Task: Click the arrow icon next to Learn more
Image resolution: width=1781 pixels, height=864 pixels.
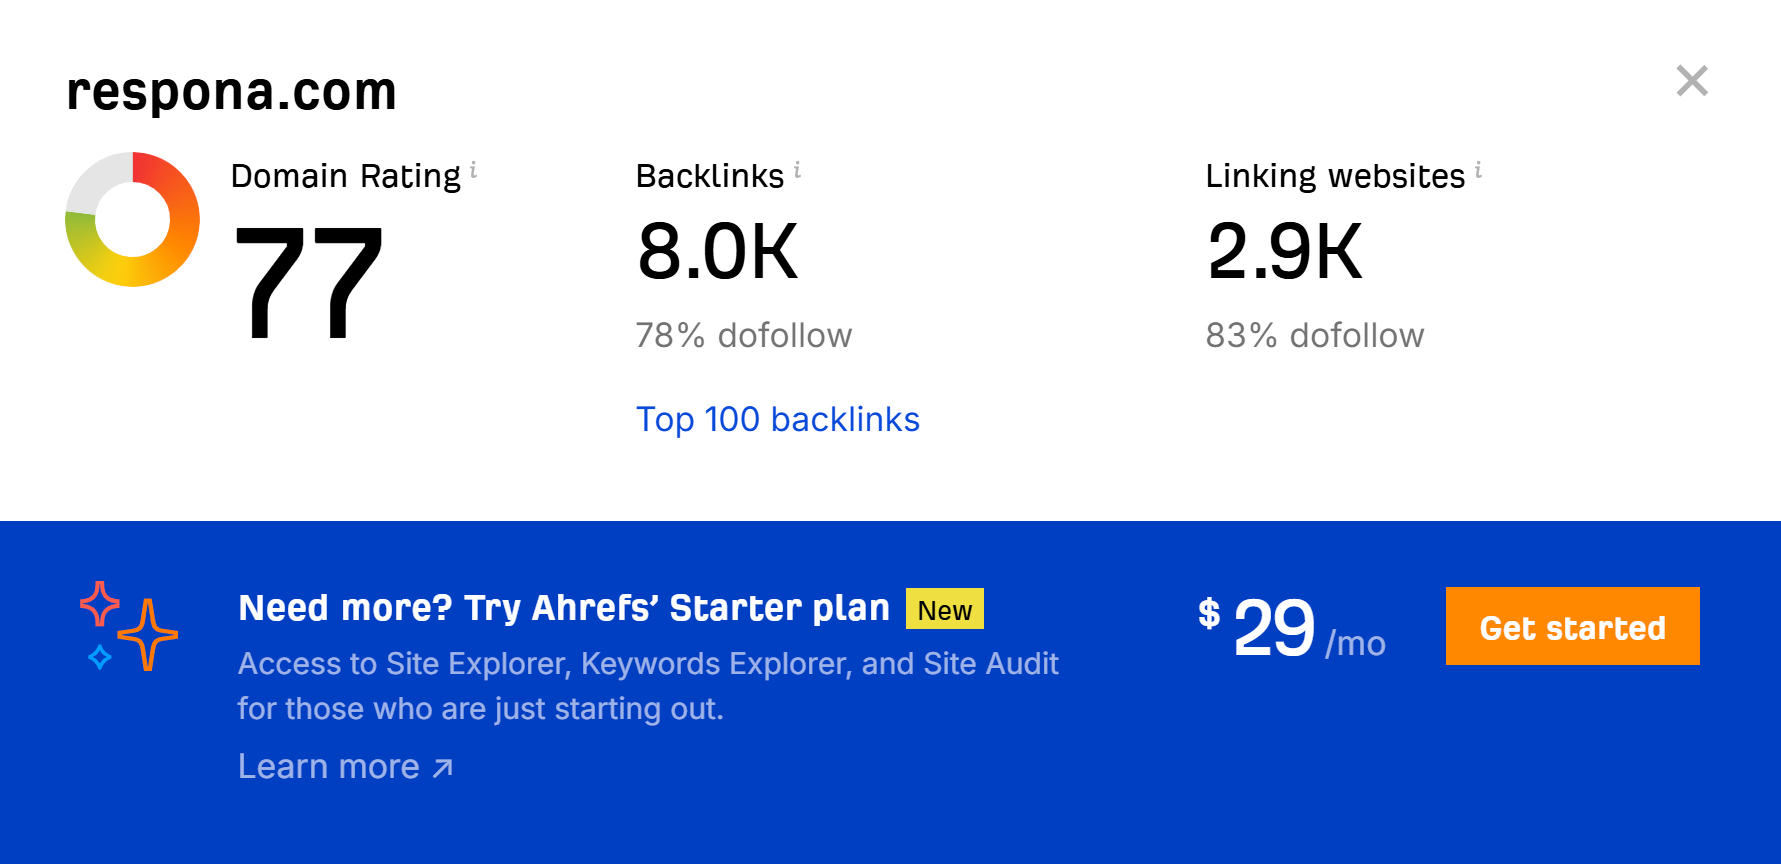Action: point(441,768)
